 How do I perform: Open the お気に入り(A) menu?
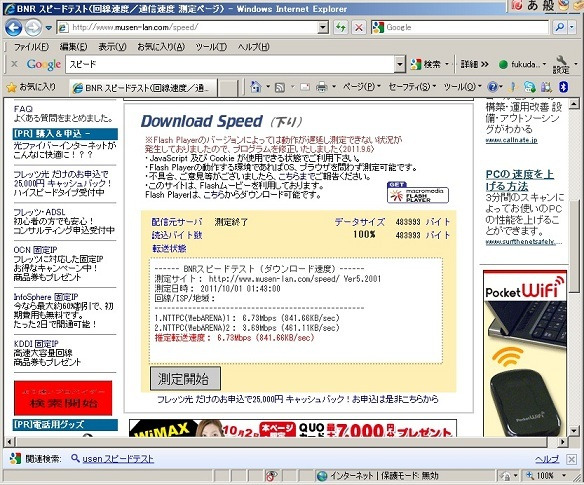tap(161, 47)
